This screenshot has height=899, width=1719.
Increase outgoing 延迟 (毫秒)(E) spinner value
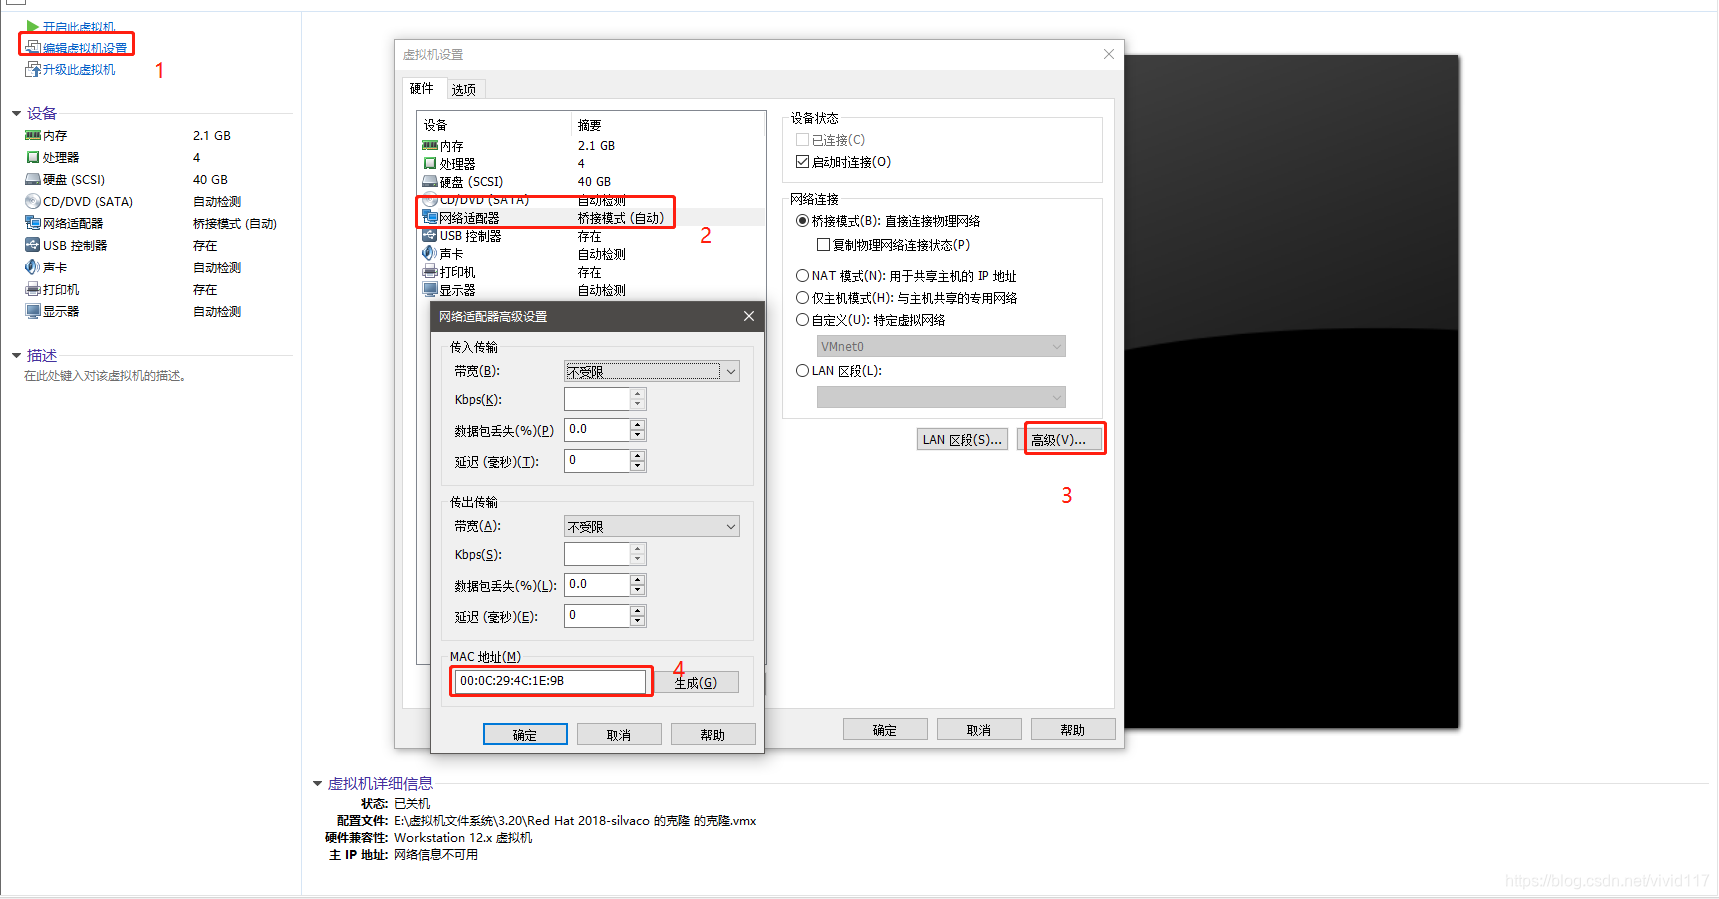(x=638, y=610)
